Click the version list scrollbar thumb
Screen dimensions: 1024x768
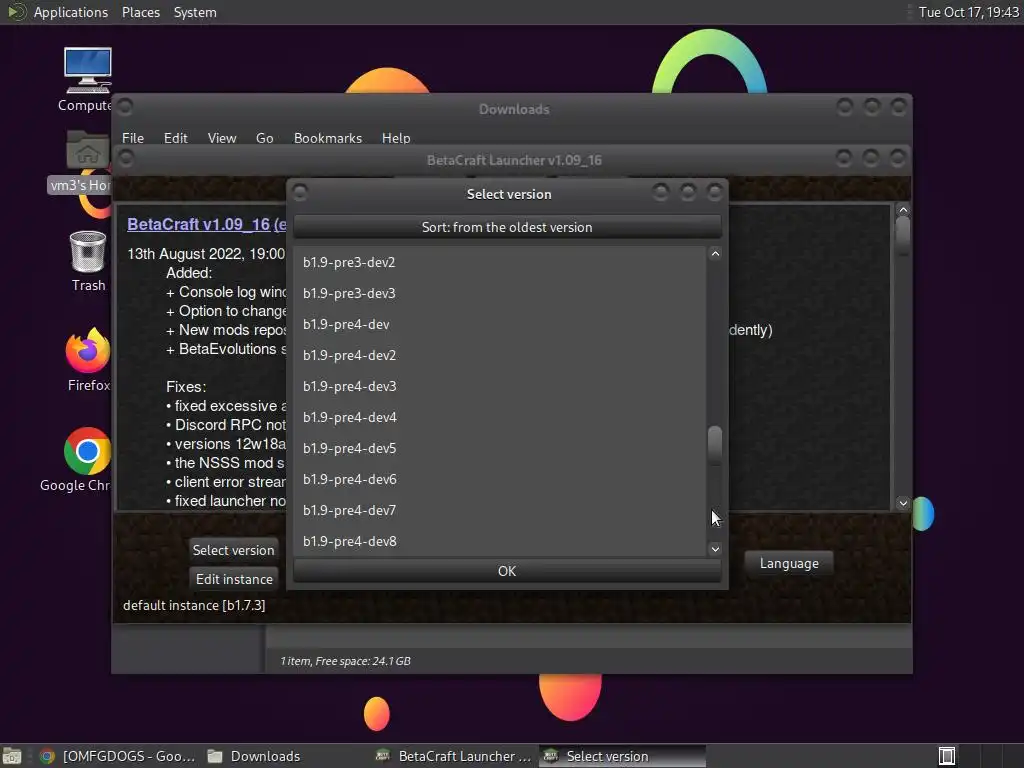(715, 445)
